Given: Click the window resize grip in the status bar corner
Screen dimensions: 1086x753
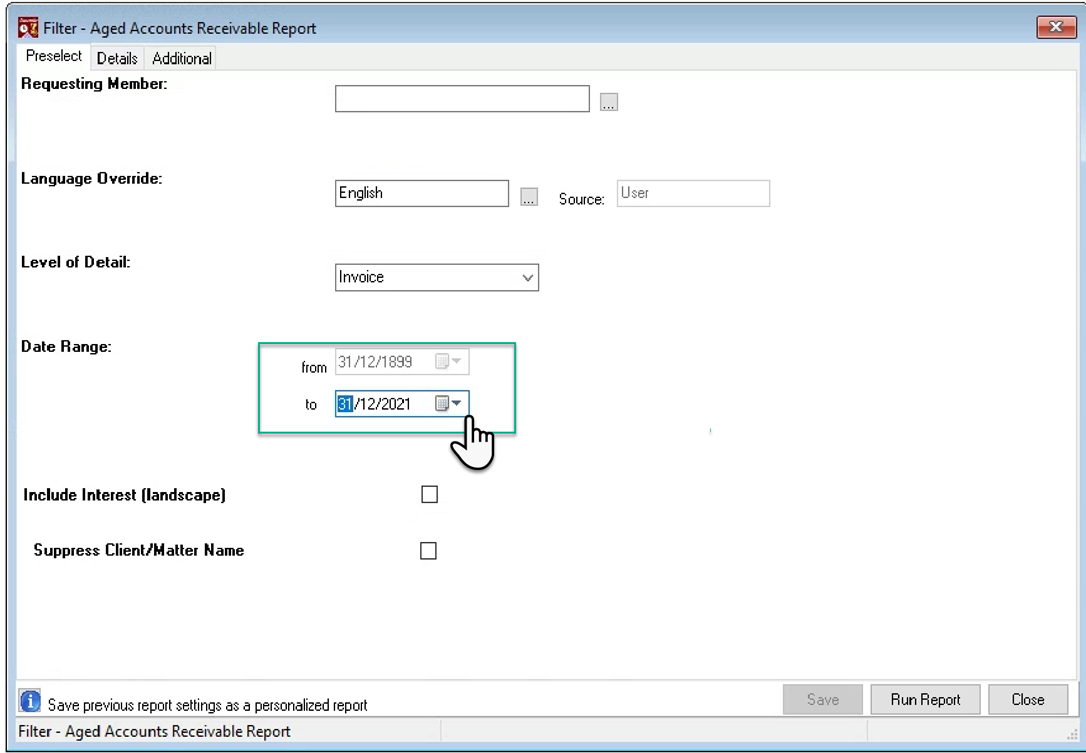Looking at the screenshot, I should tap(1073, 735).
